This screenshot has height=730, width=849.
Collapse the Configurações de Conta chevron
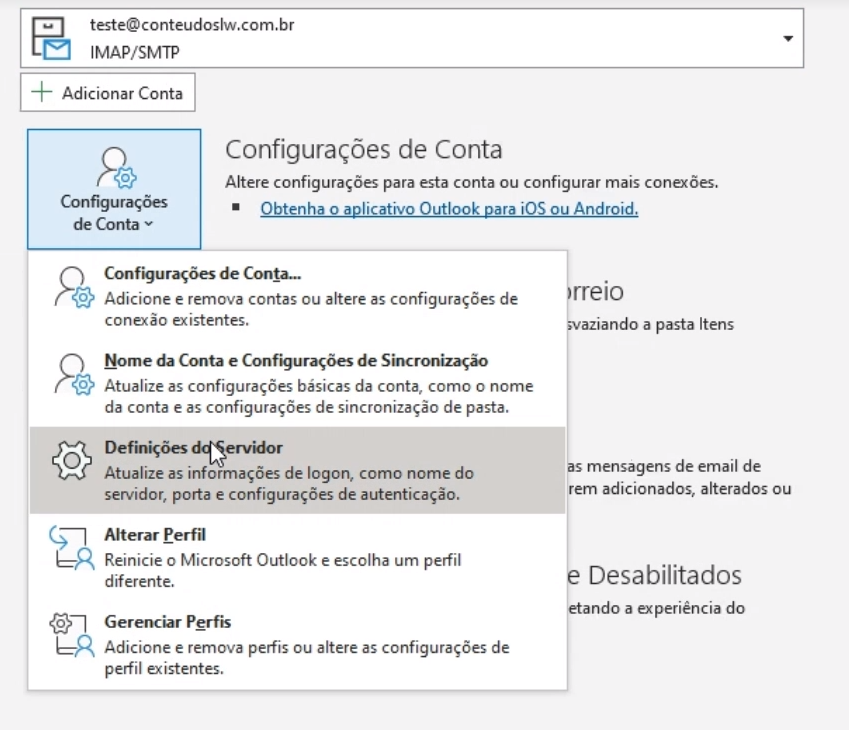tap(149, 225)
